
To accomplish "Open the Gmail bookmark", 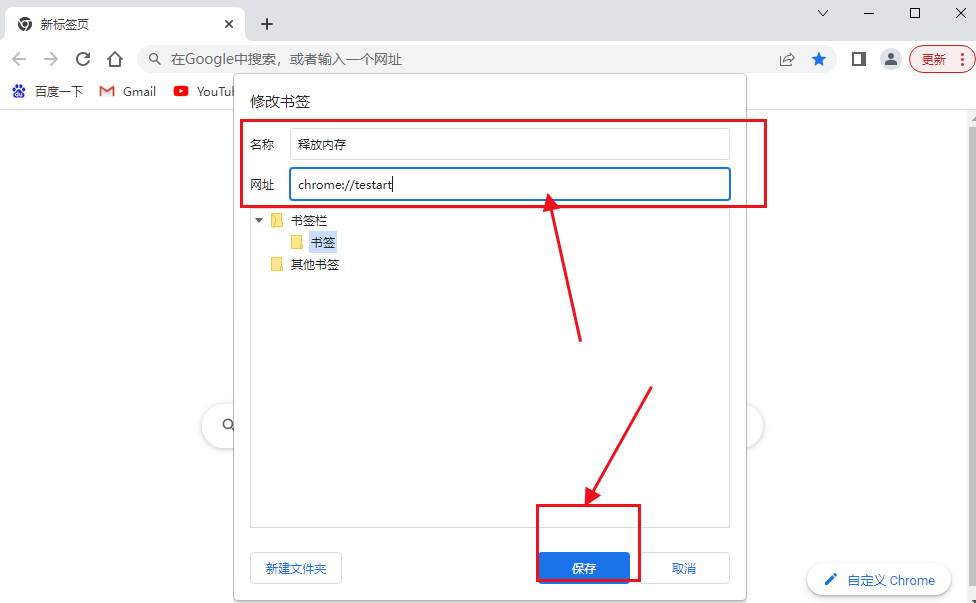I will pyautogui.click(x=128, y=91).
